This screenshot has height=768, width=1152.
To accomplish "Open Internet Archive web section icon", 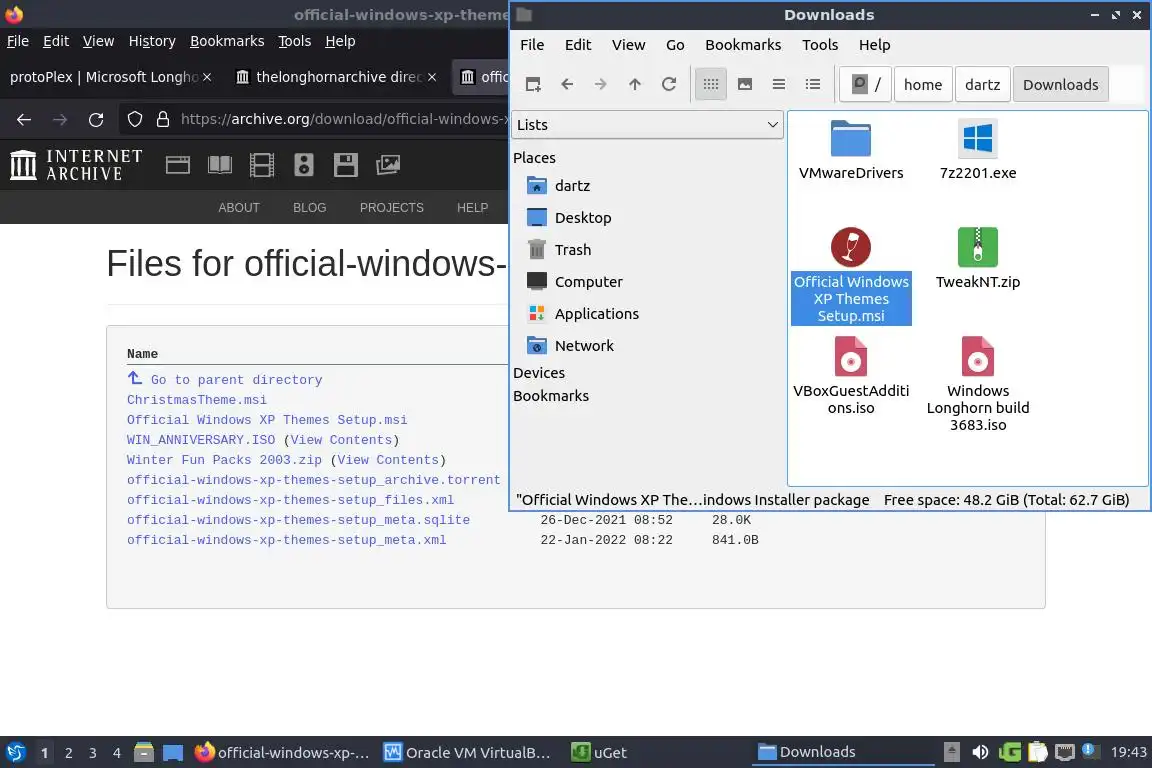I will click(178, 165).
